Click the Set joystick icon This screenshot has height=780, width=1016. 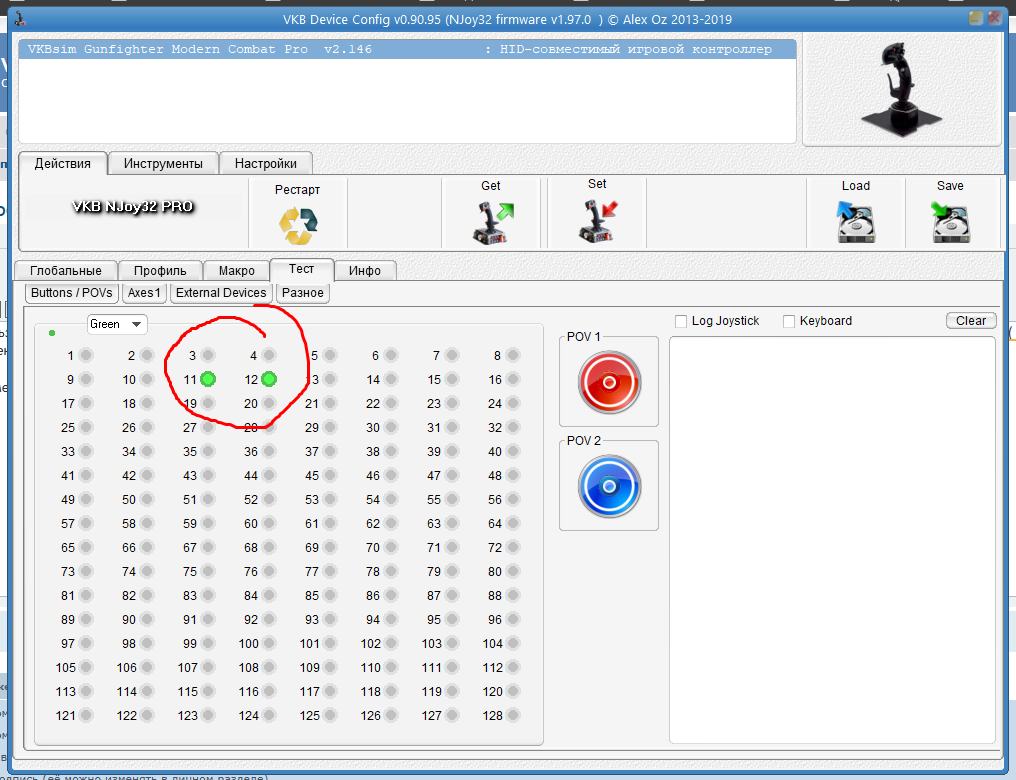pyautogui.click(x=597, y=223)
